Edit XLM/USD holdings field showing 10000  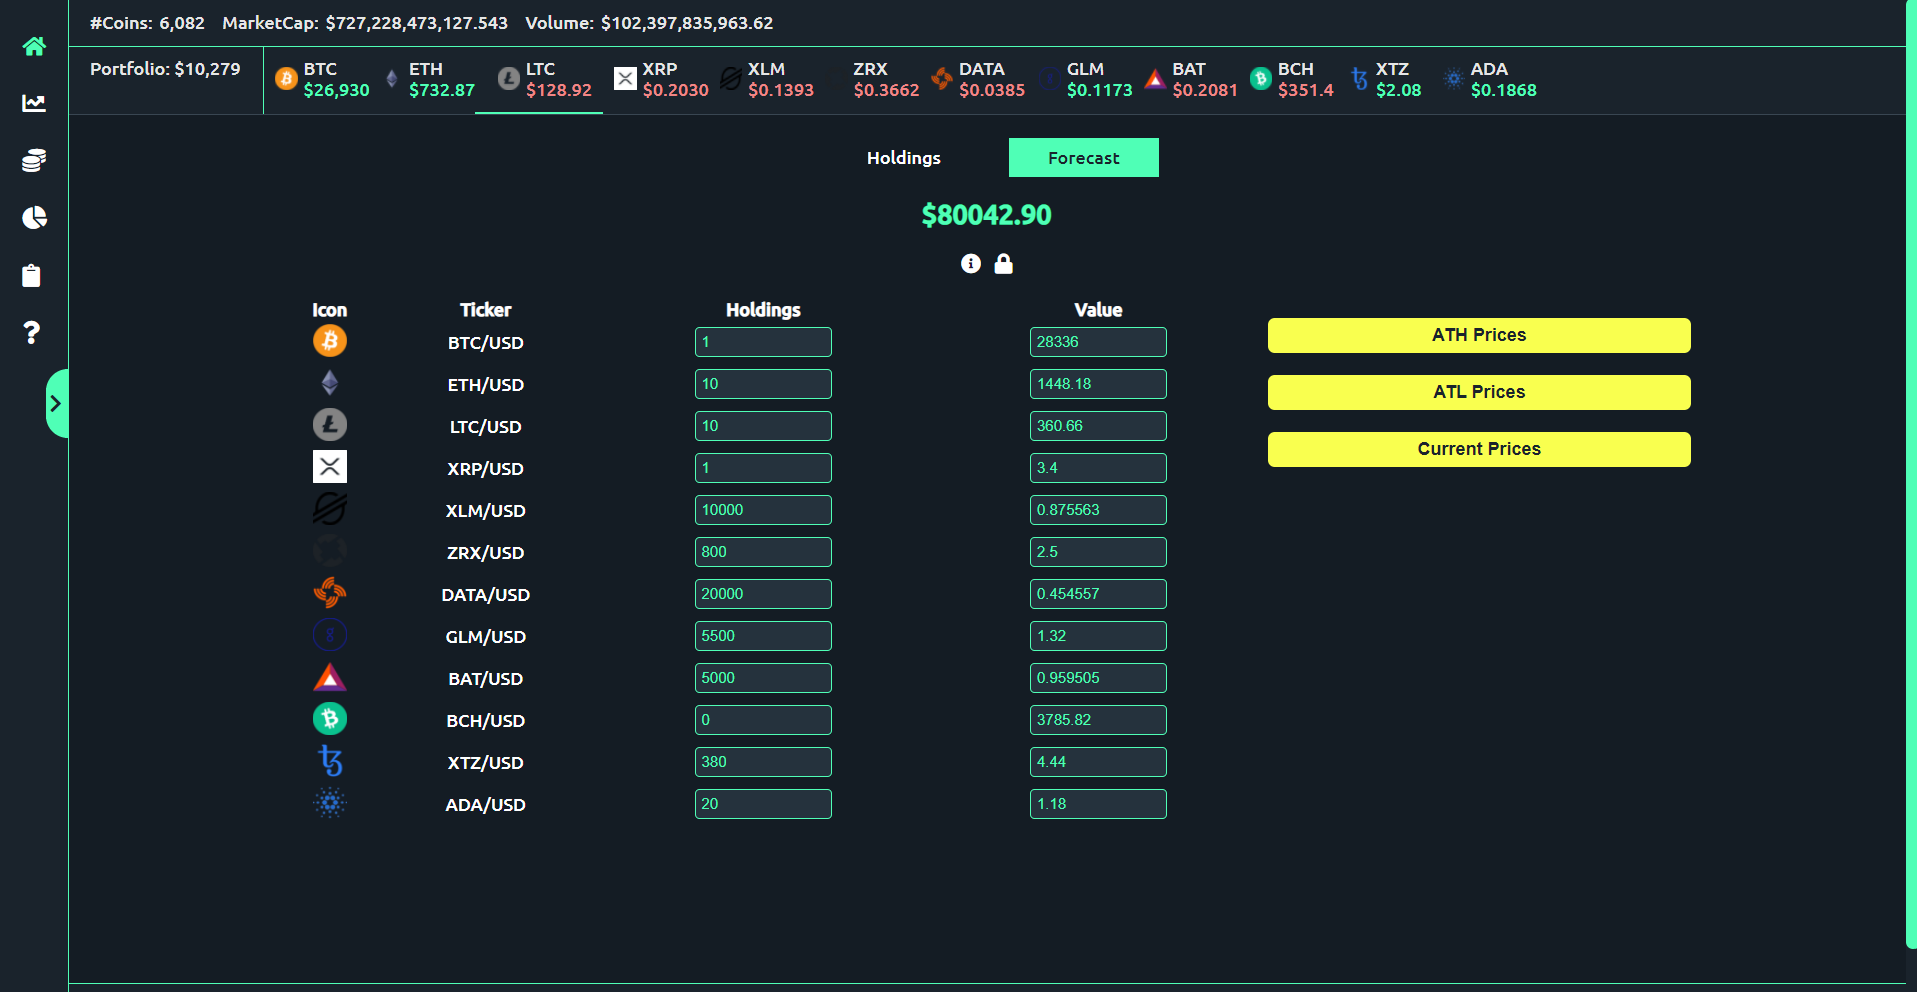[x=763, y=510]
